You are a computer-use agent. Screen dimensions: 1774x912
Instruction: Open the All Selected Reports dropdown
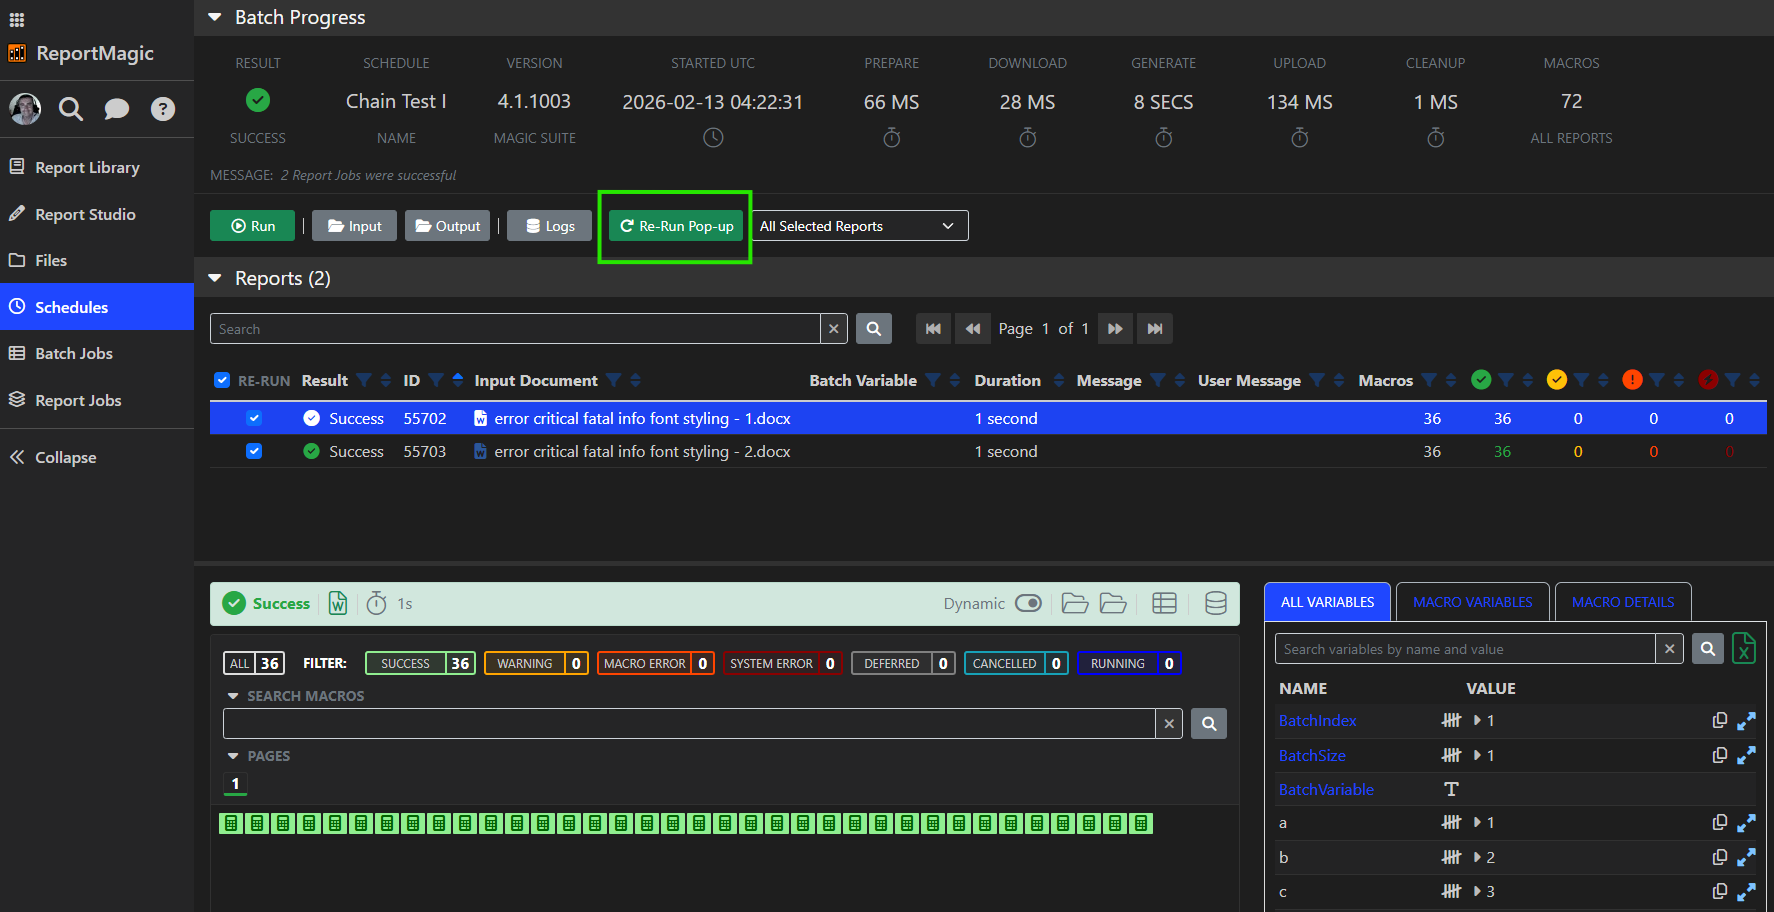(859, 226)
